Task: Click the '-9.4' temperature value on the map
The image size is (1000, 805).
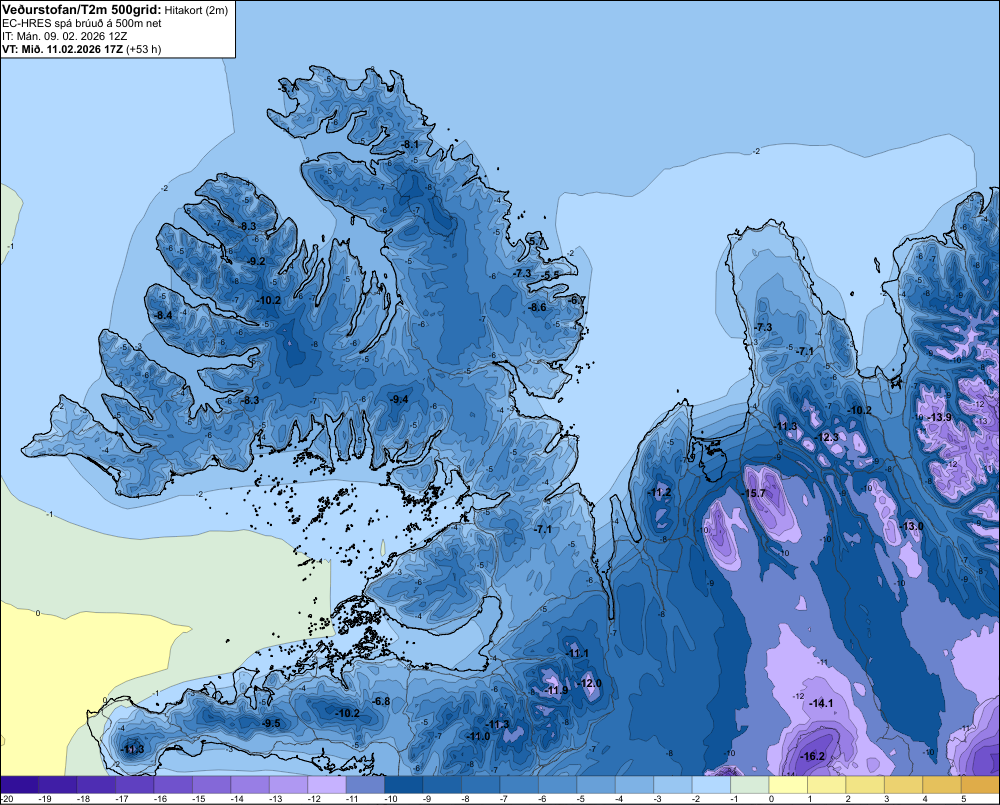Action: click(x=399, y=399)
